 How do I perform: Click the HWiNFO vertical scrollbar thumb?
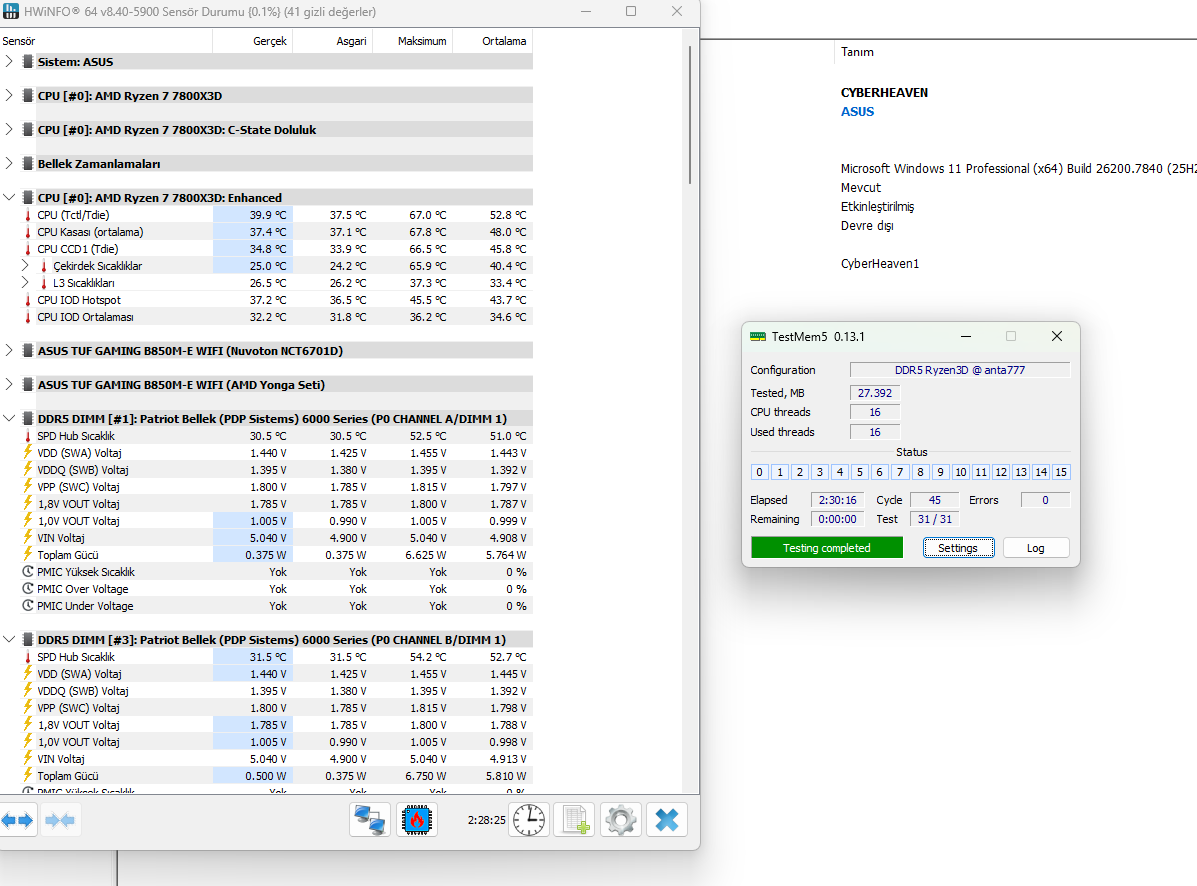(x=690, y=114)
